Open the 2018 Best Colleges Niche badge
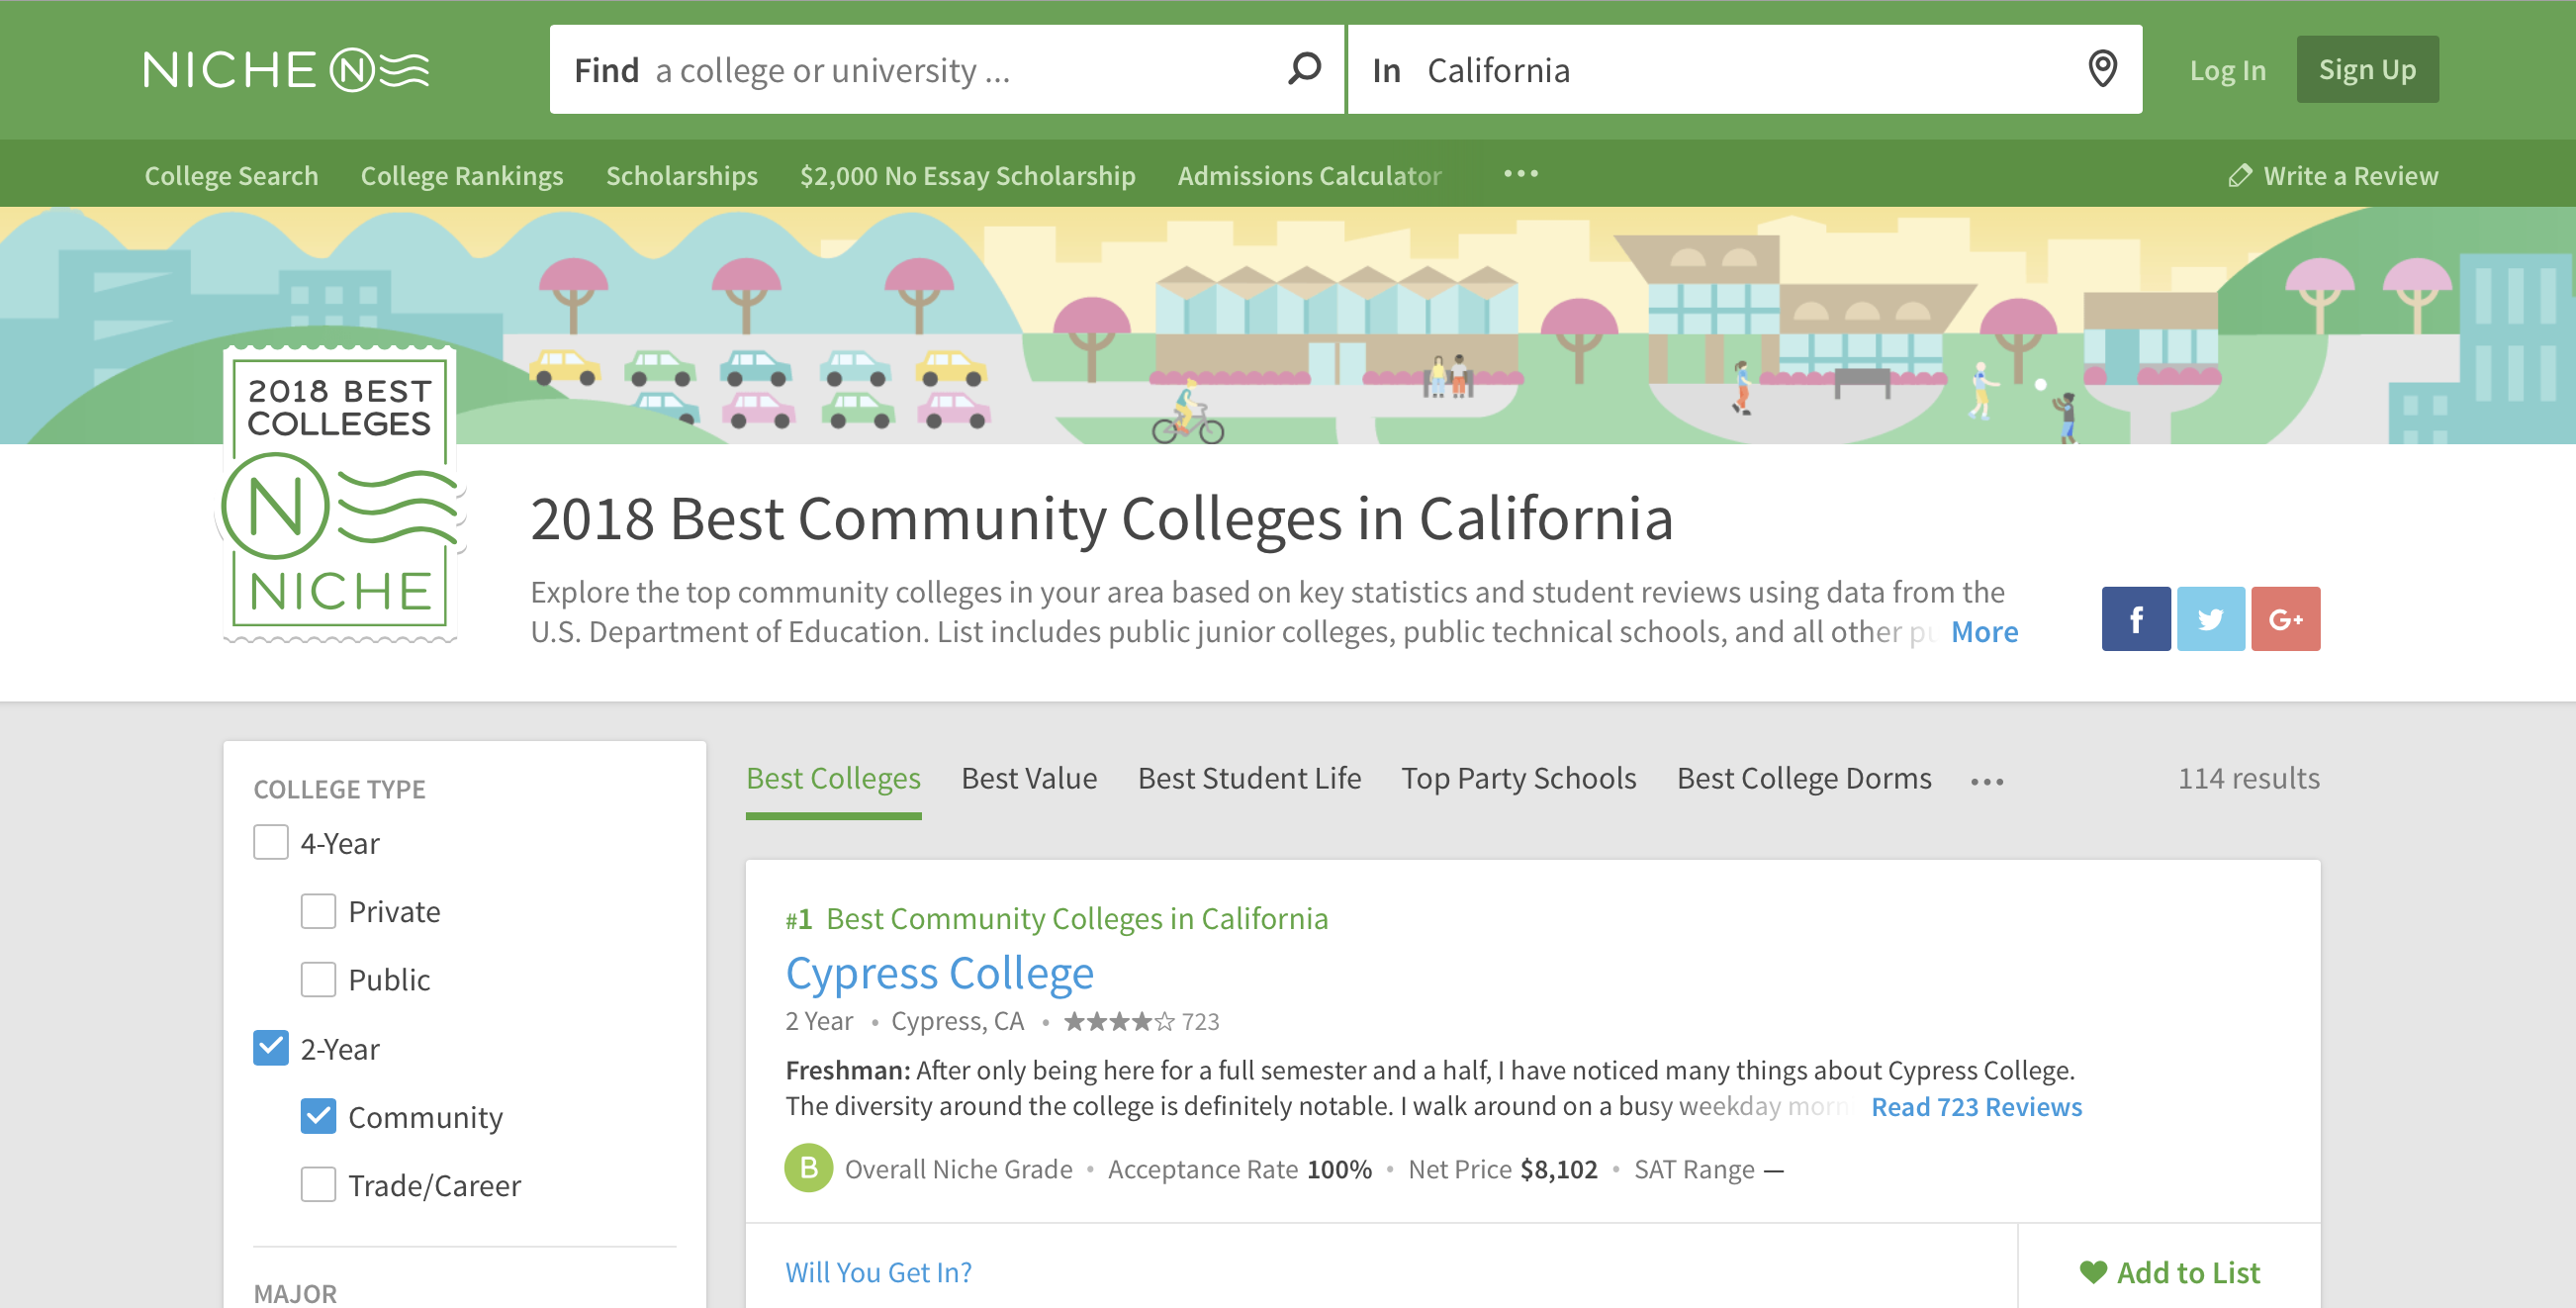The height and width of the screenshot is (1308, 2576). coord(340,494)
